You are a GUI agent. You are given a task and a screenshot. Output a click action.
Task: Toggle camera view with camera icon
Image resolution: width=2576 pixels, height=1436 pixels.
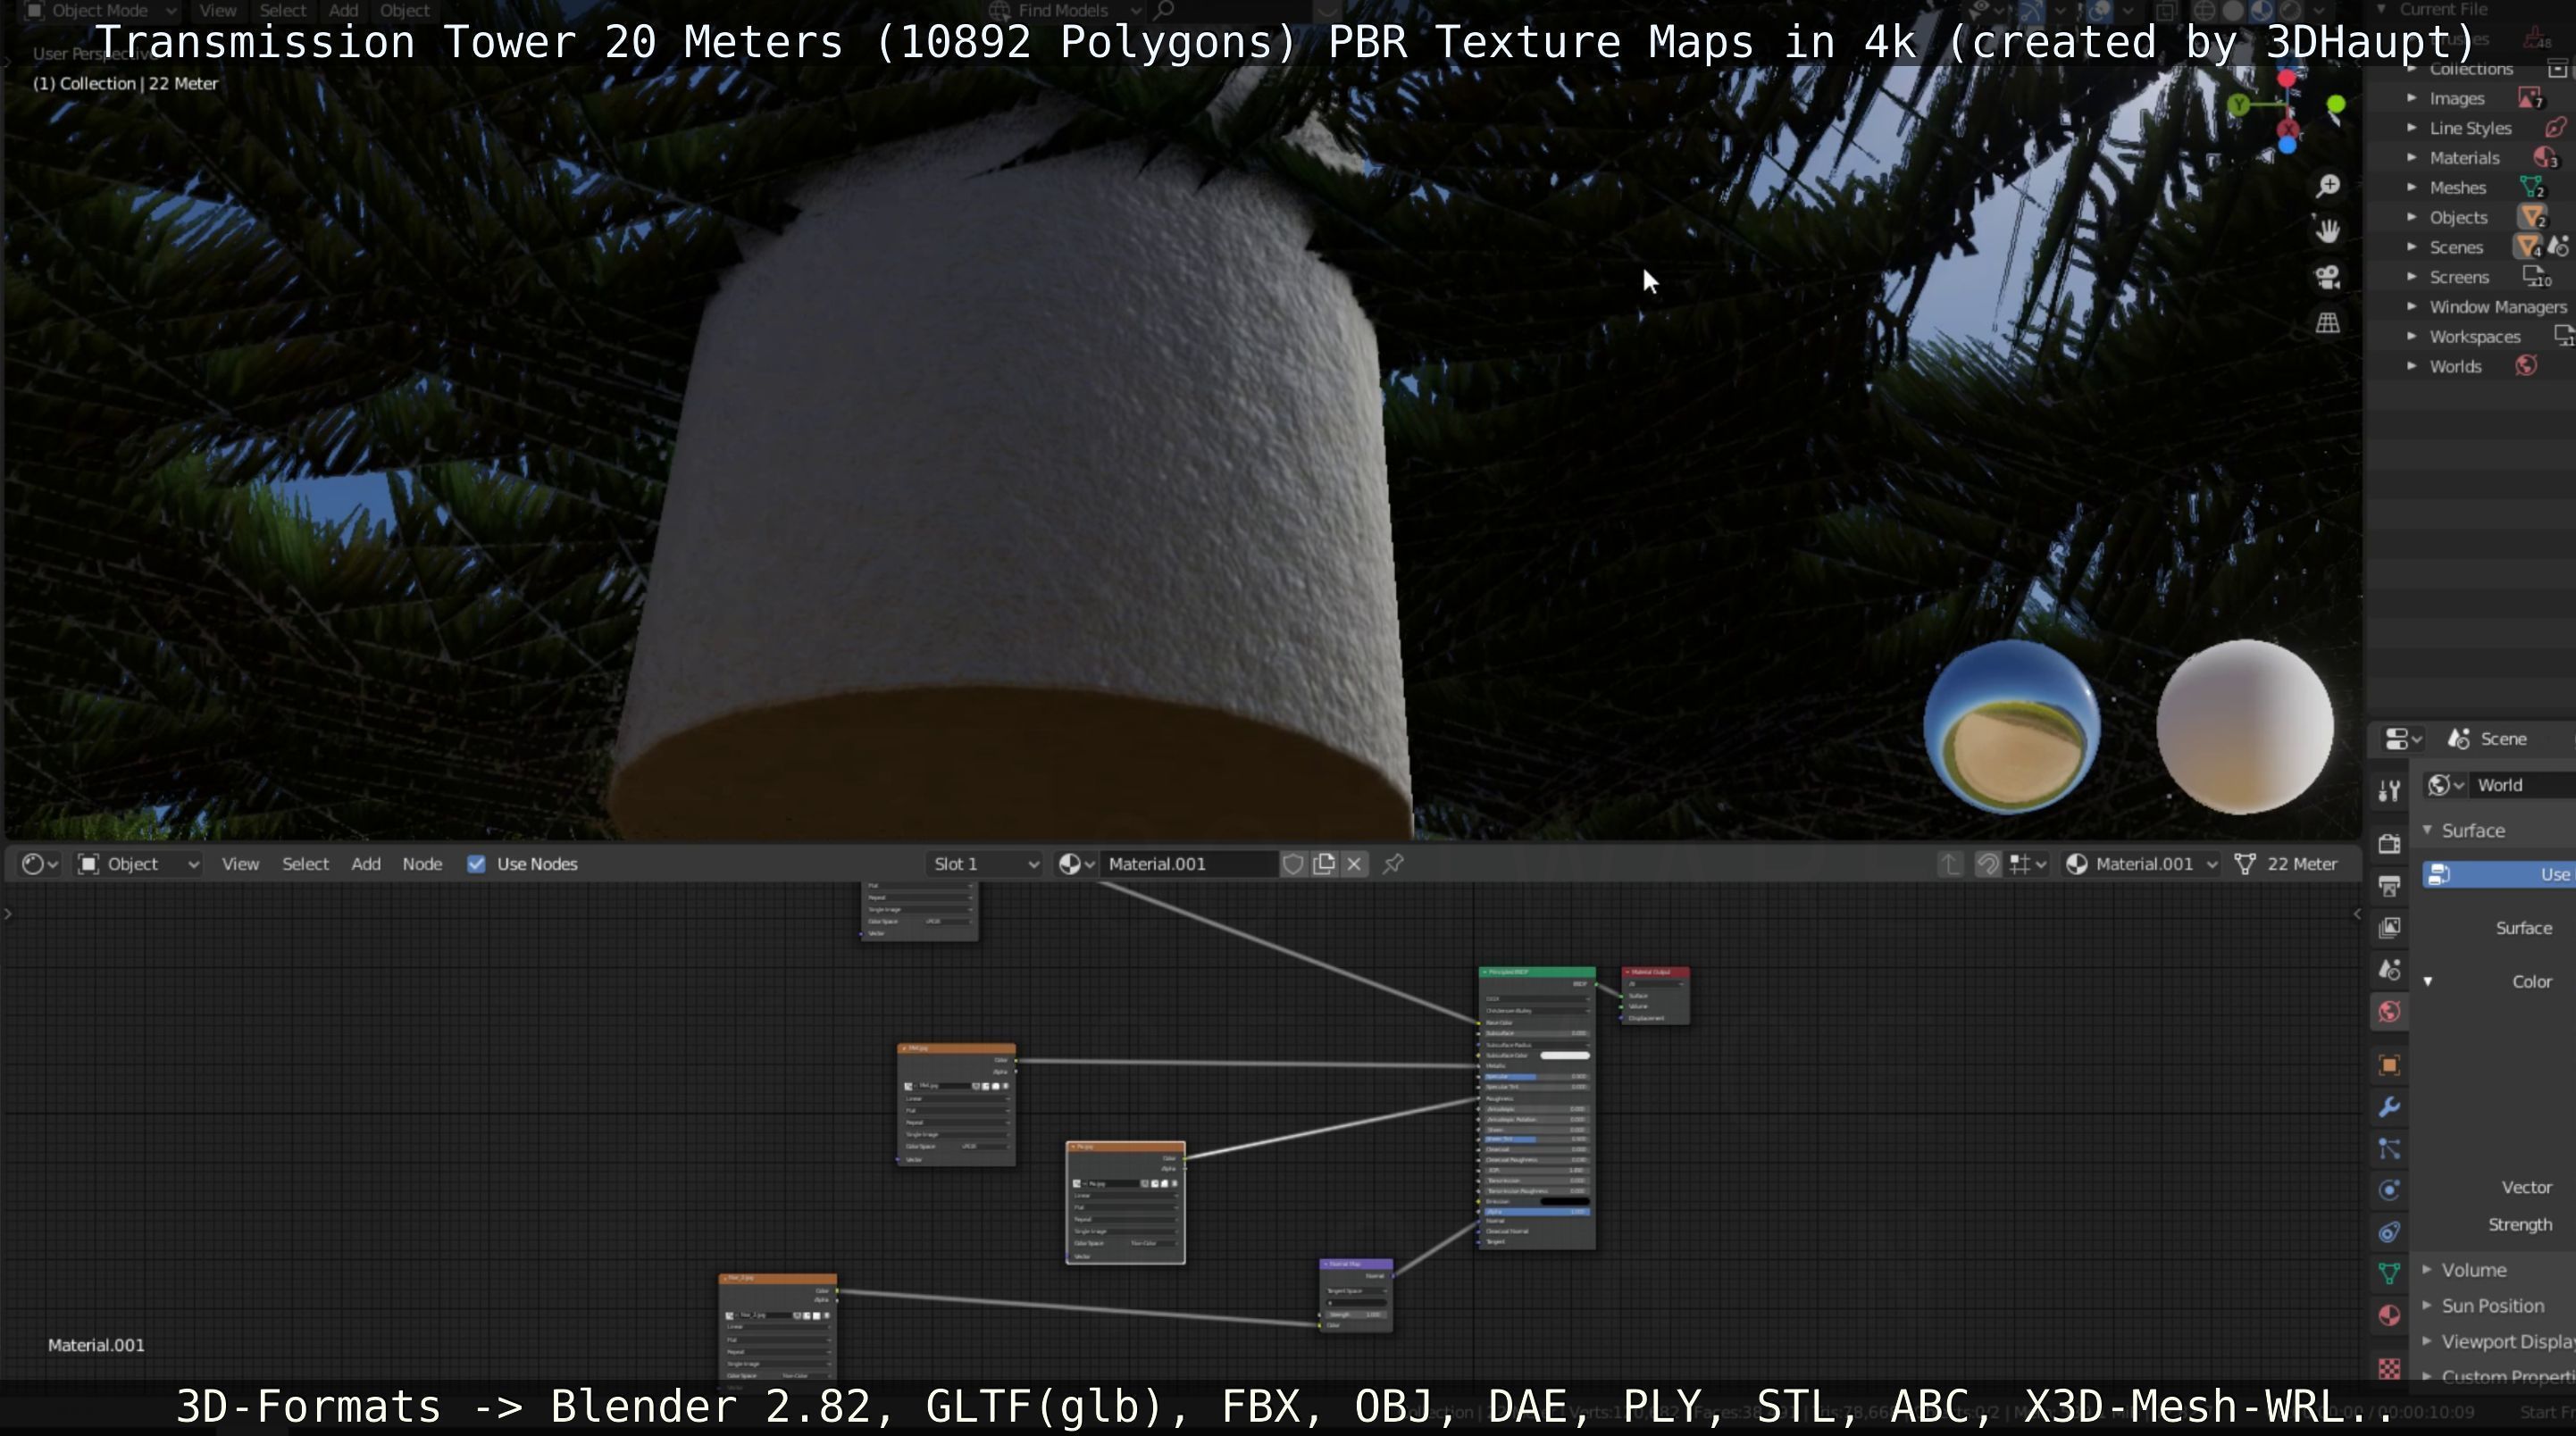tap(2328, 277)
